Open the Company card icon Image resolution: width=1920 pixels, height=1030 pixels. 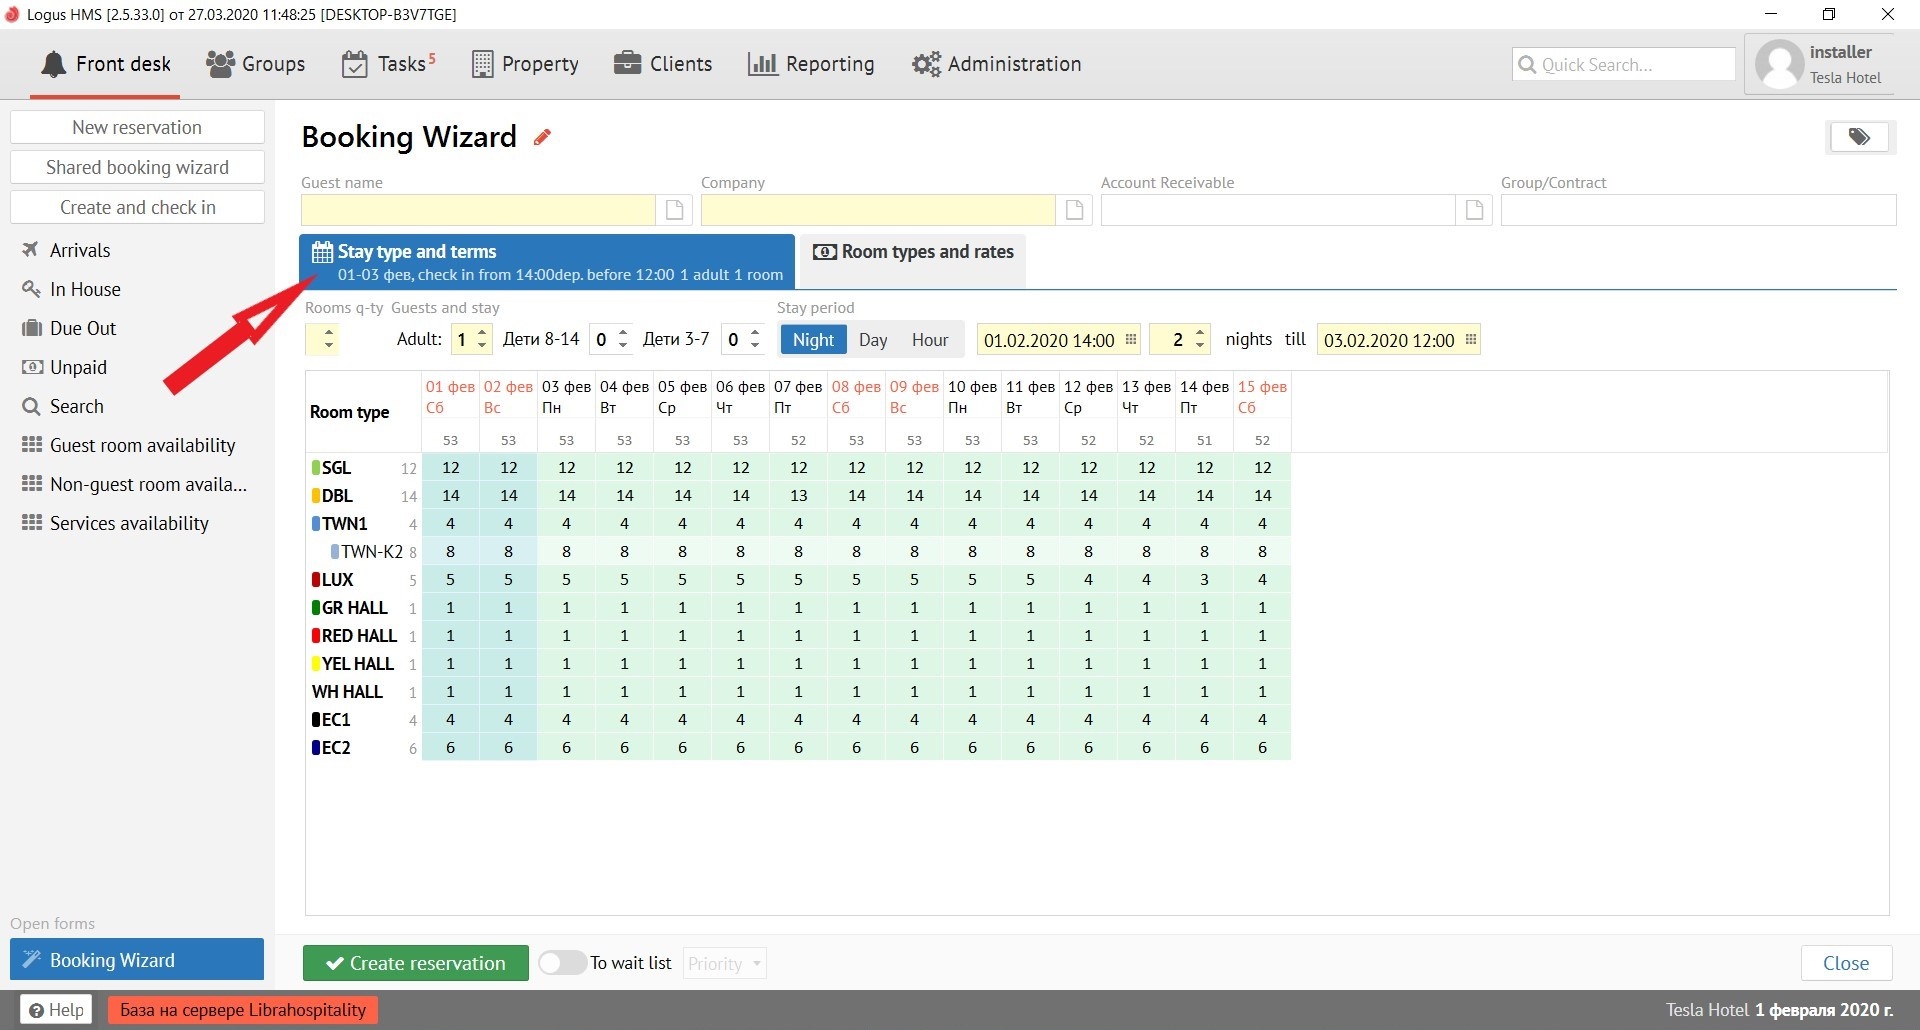pyautogui.click(x=1075, y=210)
